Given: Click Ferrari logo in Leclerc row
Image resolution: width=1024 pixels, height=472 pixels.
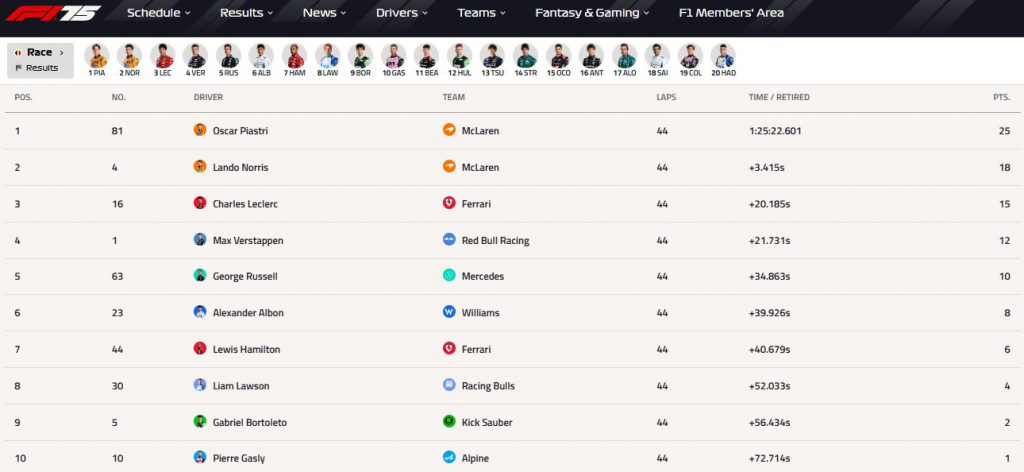Looking at the screenshot, I should coord(449,203).
